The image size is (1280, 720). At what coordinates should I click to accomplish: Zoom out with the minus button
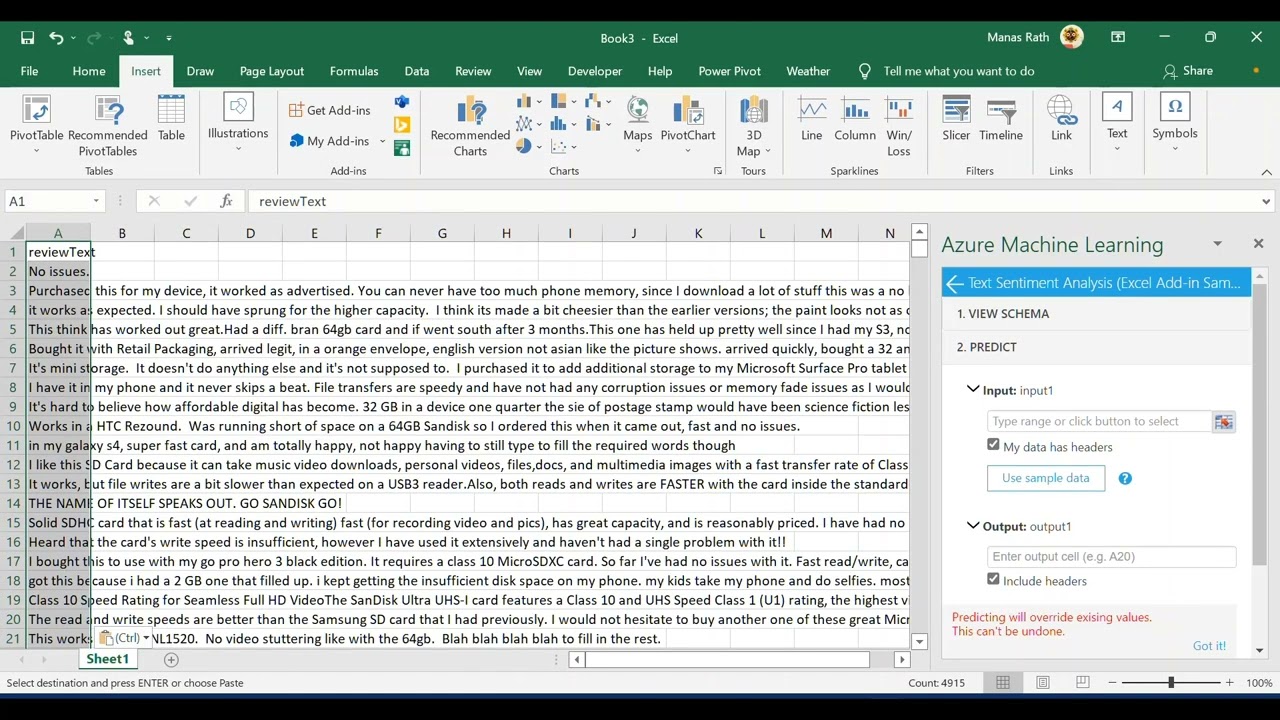tap(1112, 682)
